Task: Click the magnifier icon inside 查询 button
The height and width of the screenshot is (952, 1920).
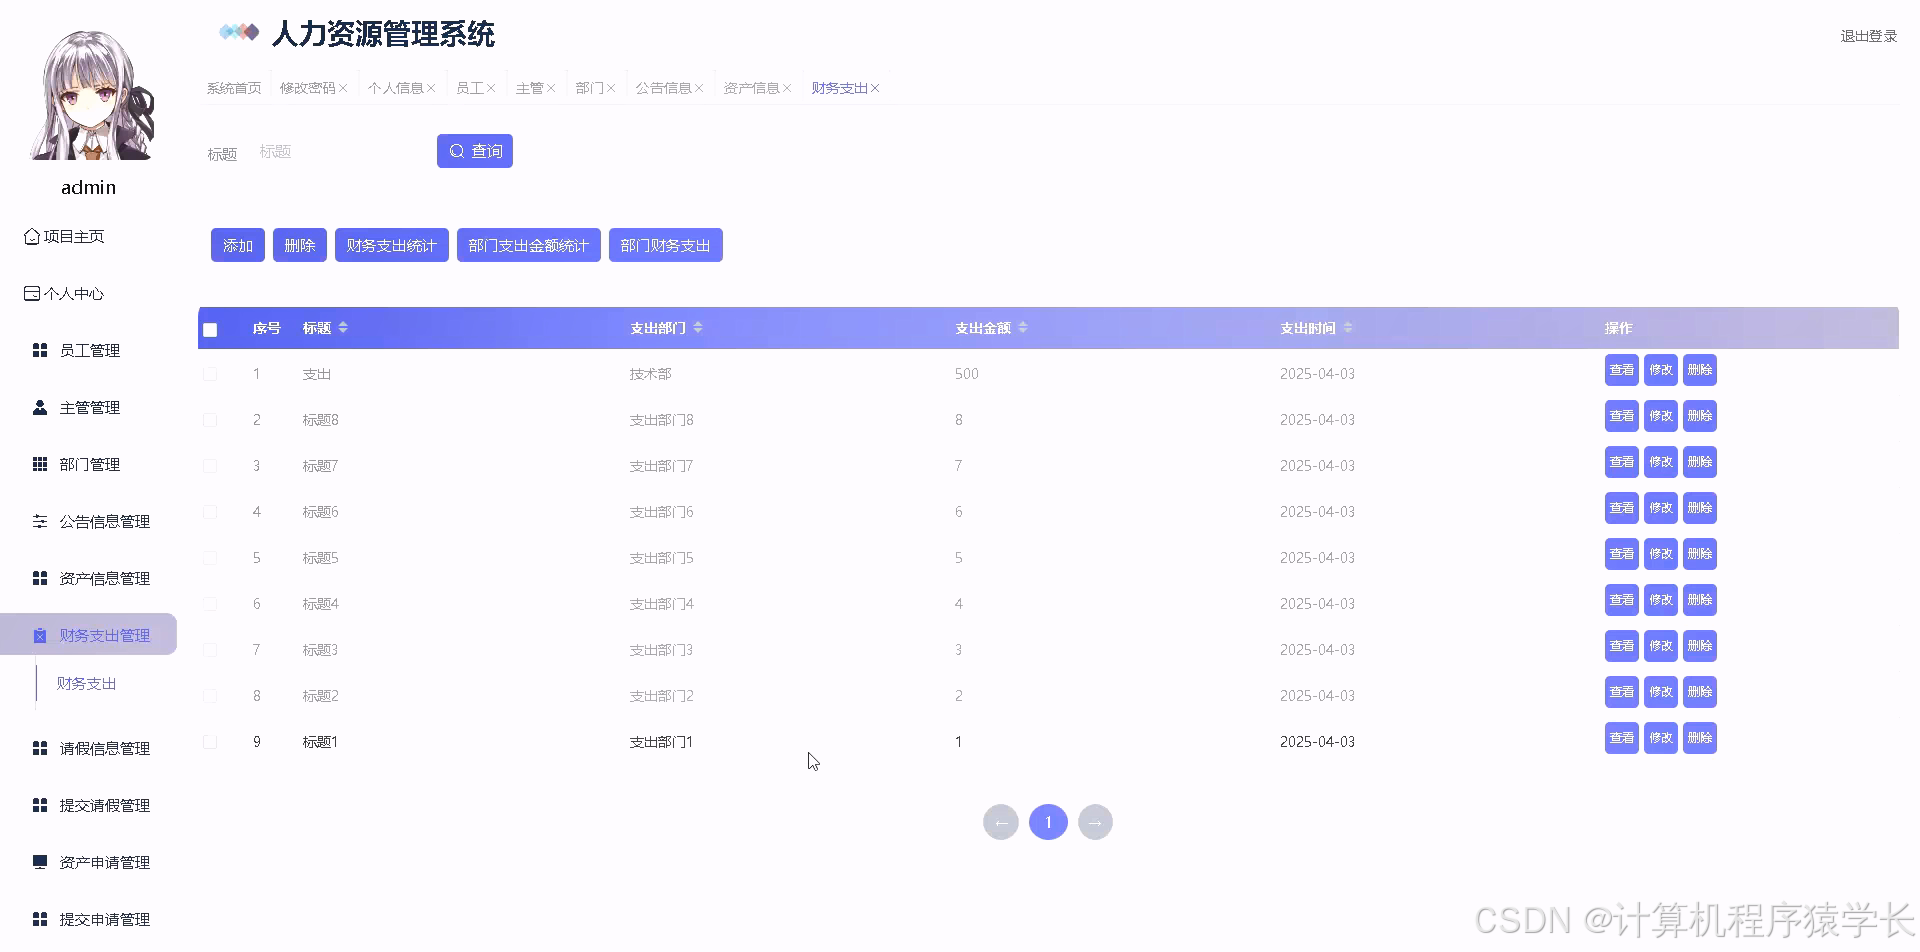Action: click(x=457, y=150)
